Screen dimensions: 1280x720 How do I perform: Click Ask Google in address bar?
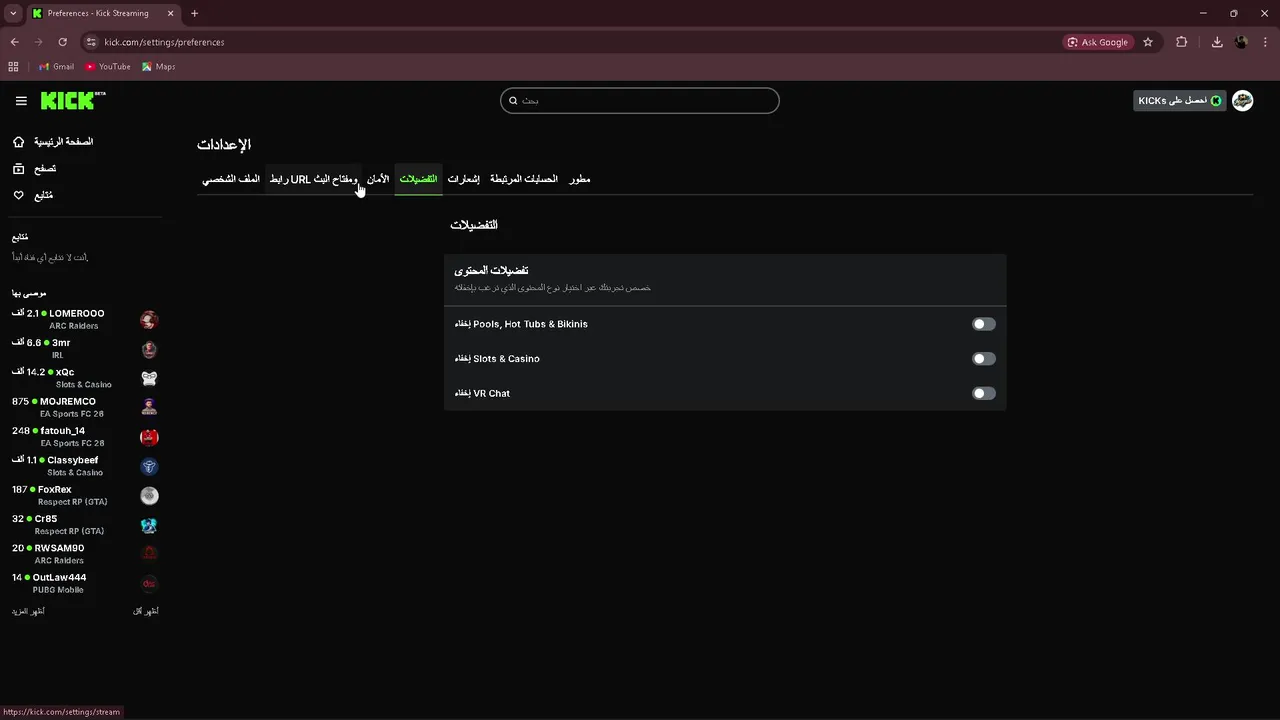pyautogui.click(x=1098, y=42)
